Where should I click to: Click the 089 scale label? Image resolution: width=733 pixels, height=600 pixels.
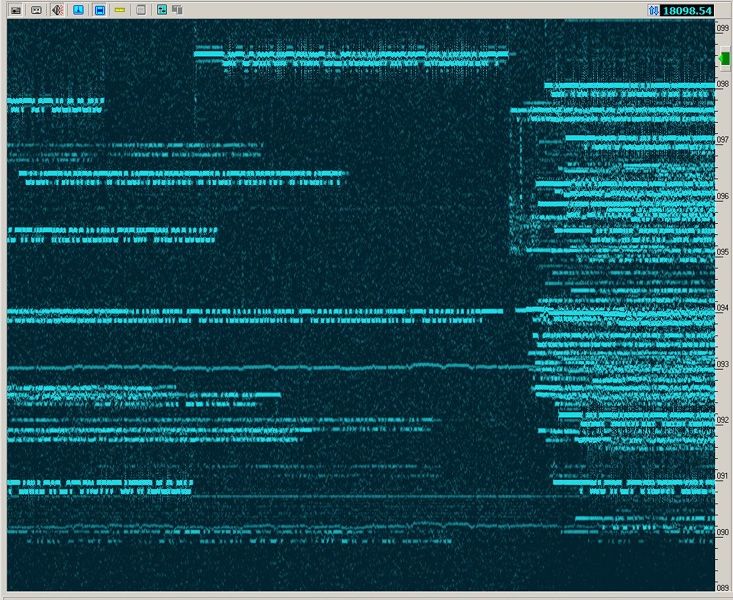[723, 588]
